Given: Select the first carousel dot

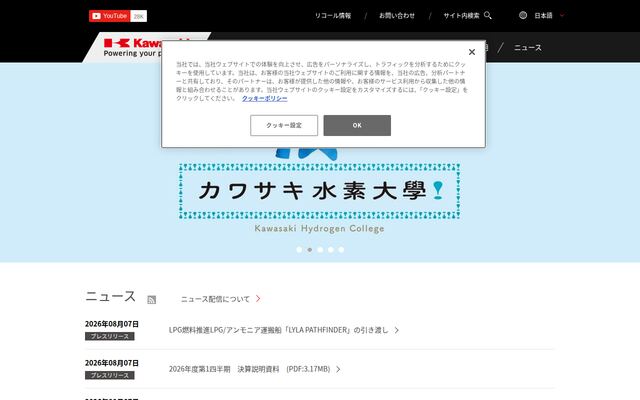Looking at the screenshot, I should [x=299, y=250].
